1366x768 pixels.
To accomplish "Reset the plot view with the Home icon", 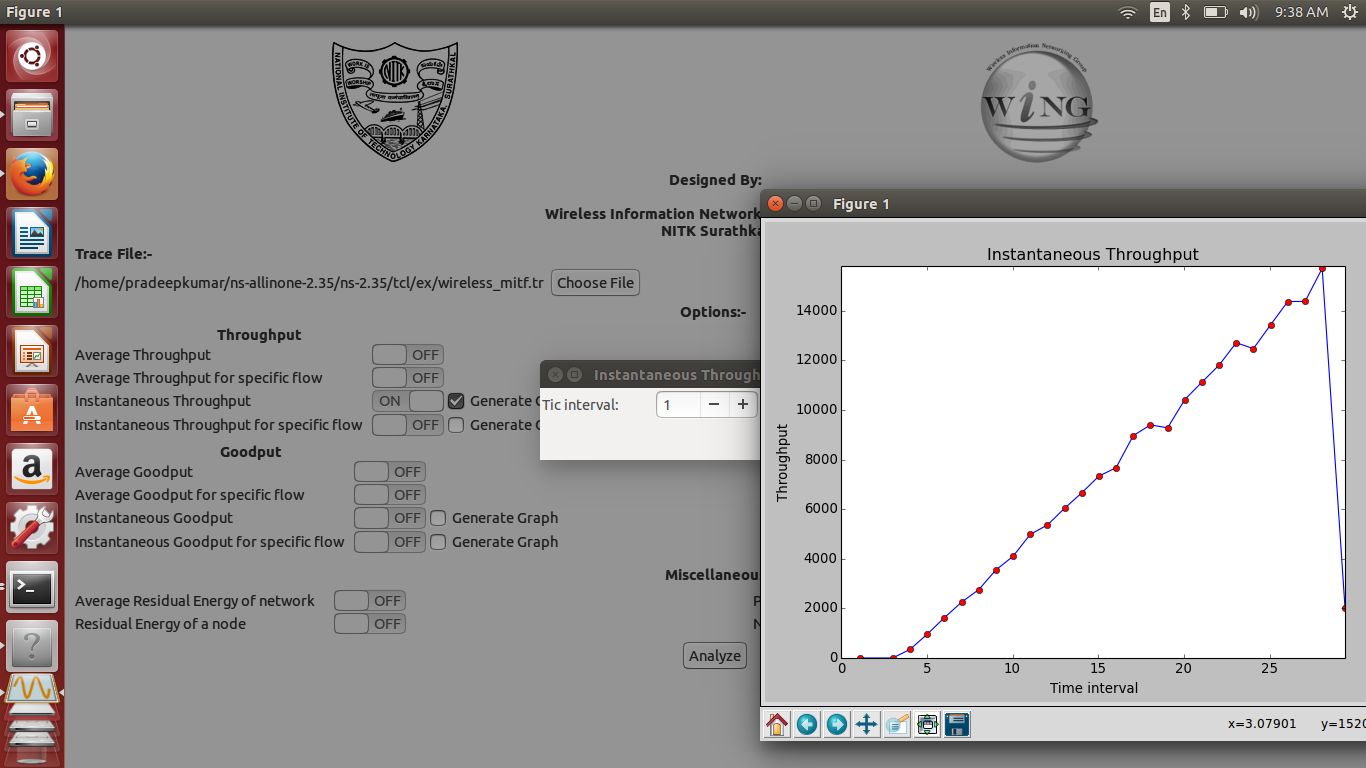I will [x=777, y=724].
